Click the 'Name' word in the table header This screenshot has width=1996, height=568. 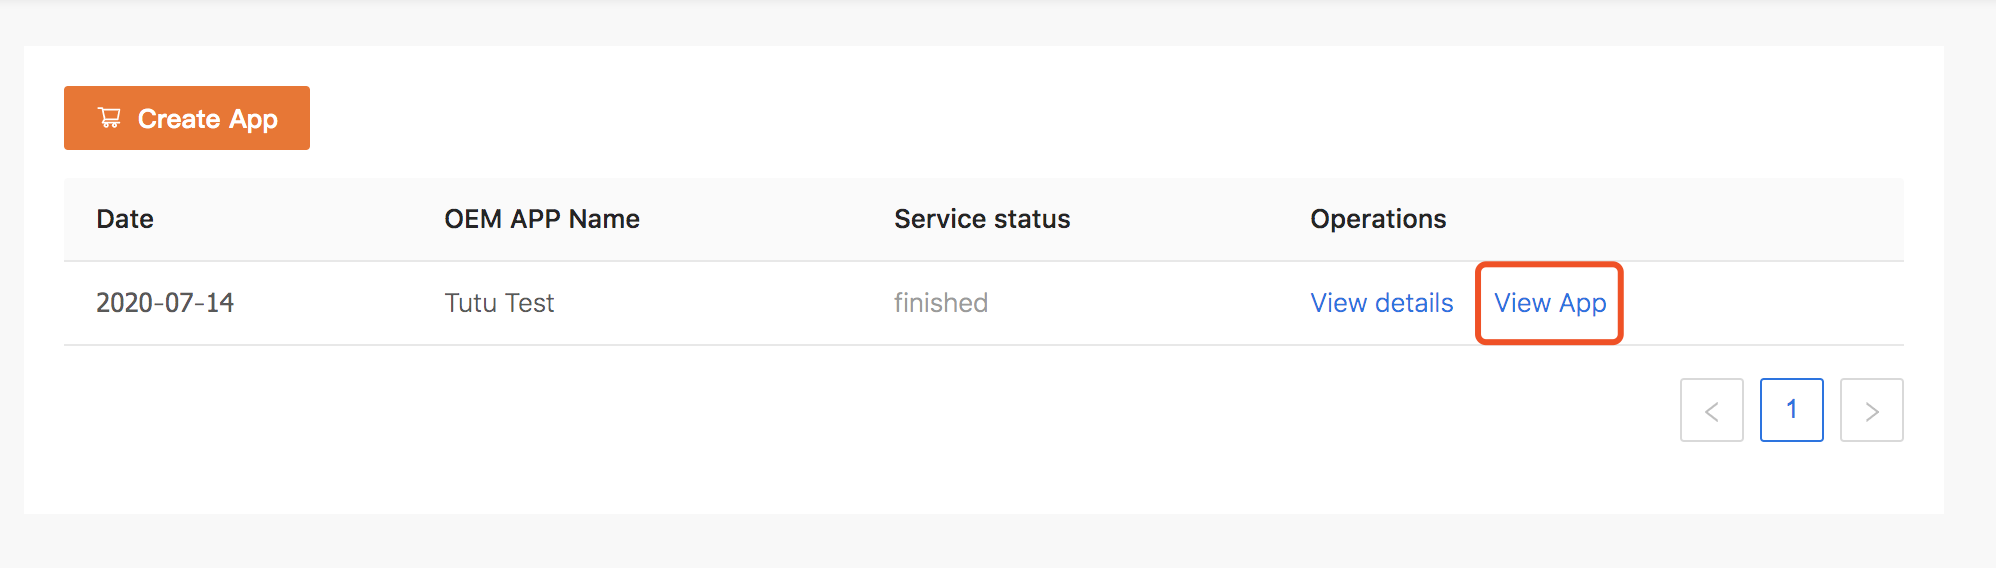click(604, 219)
